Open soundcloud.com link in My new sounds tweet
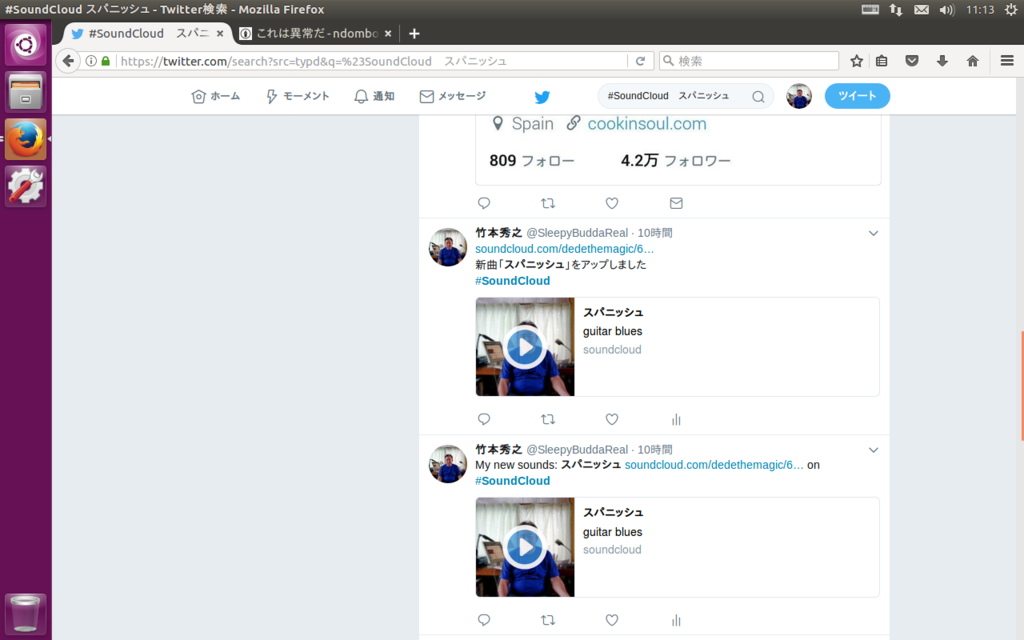 (x=714, y=465)
